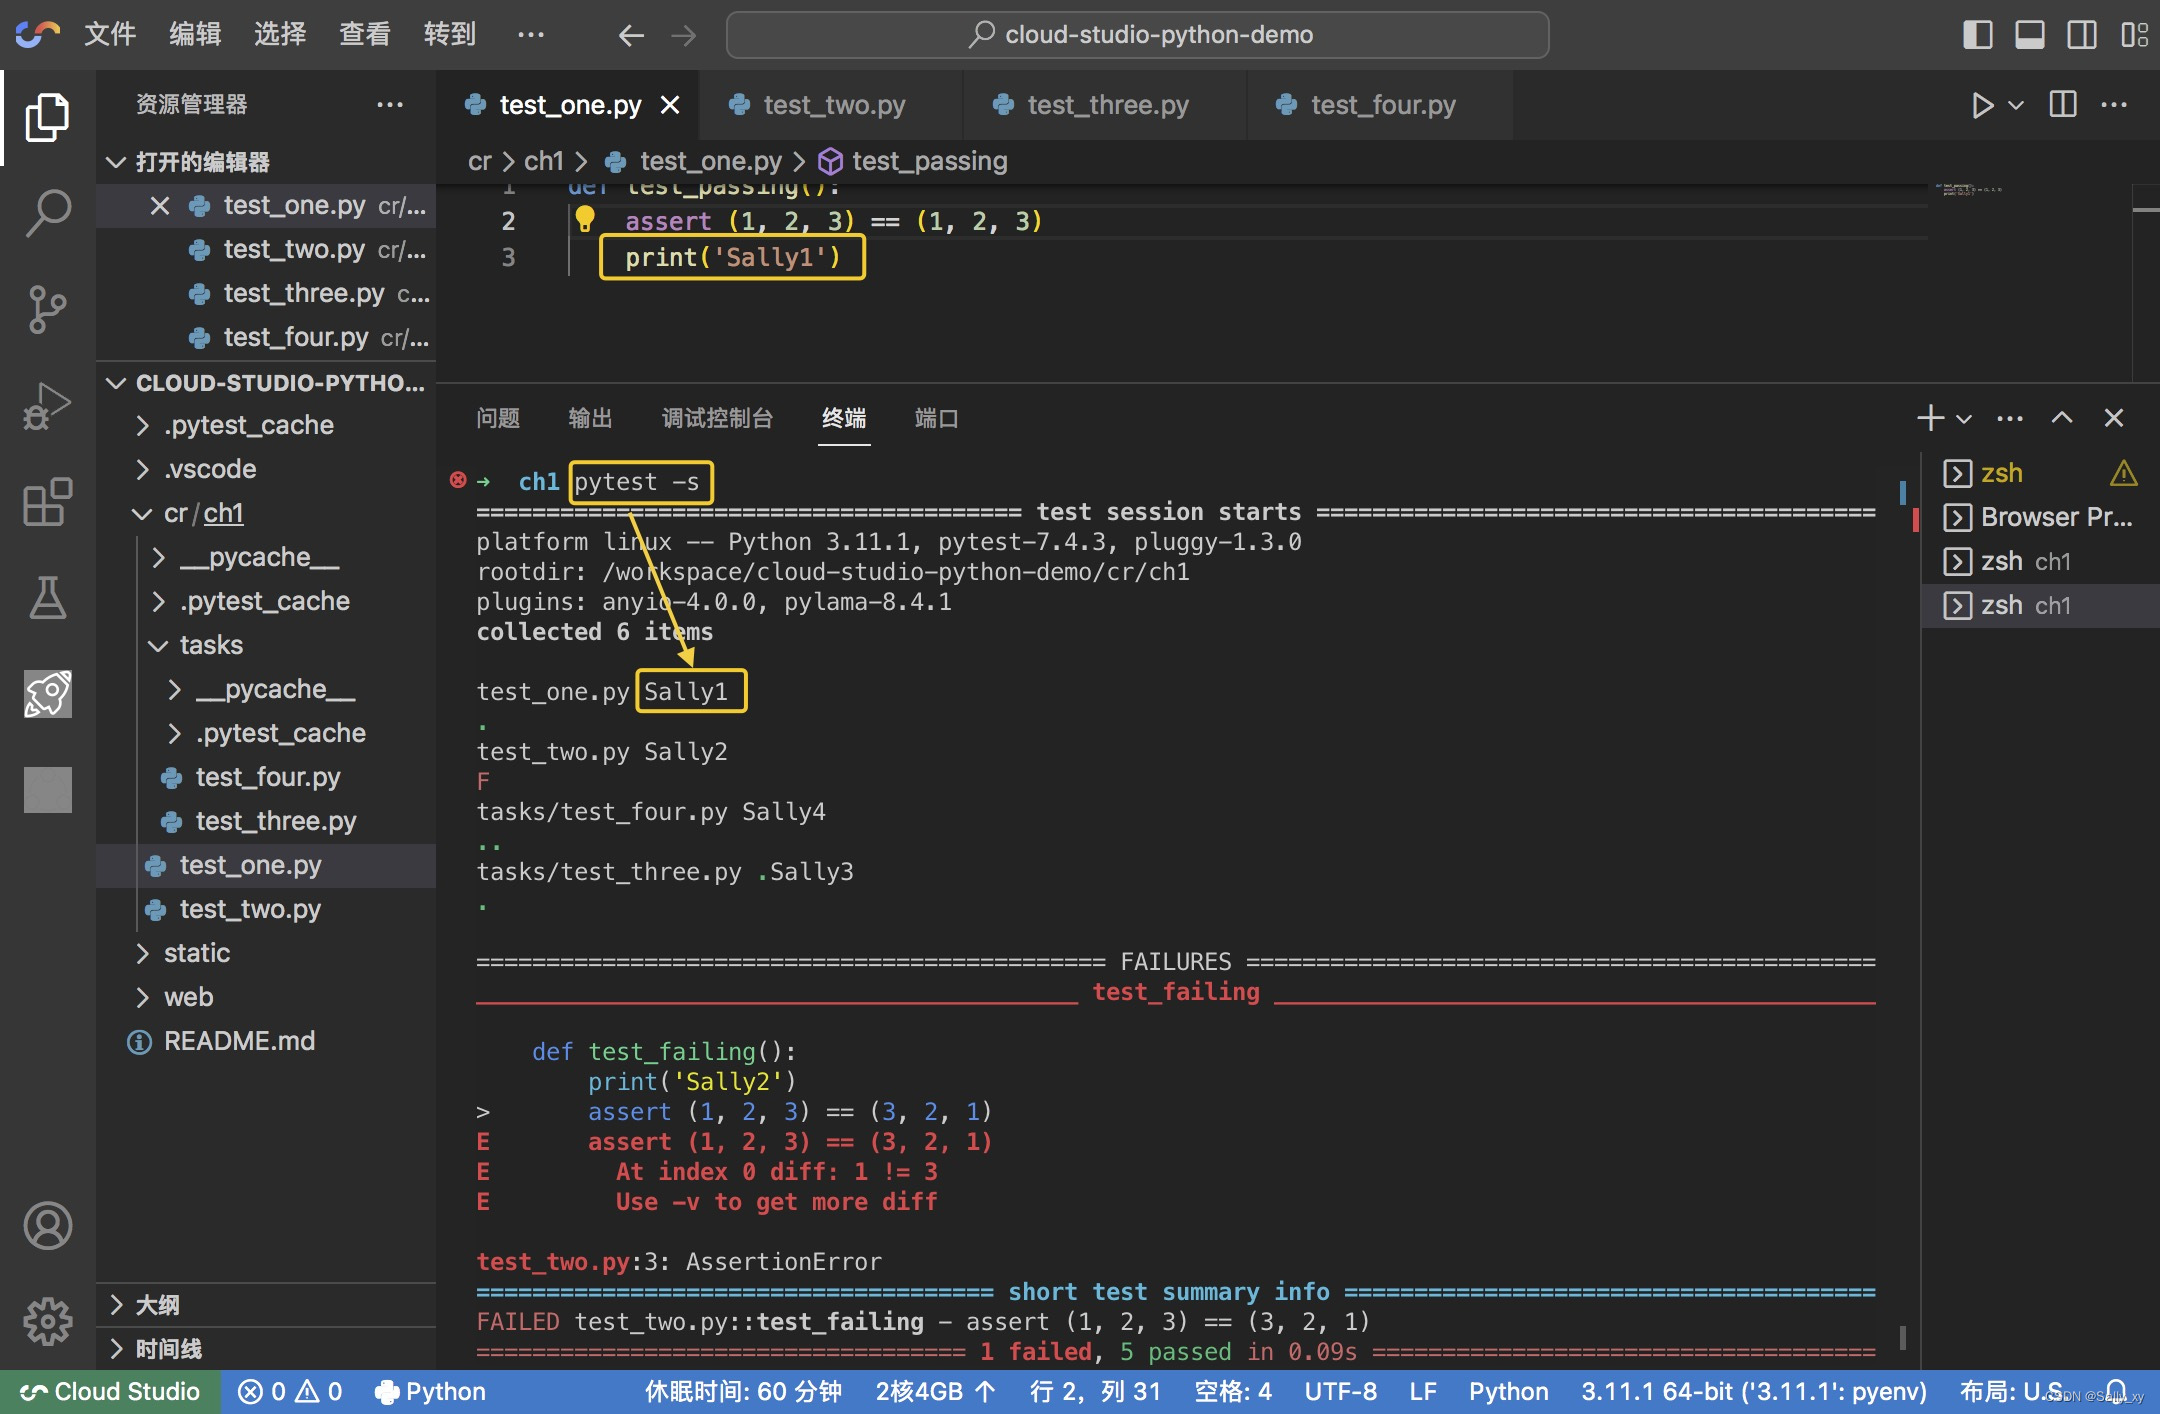Open Explorer panel more actions ellipsis
Screen dimensions: 2160x1414
pyautogui.click(x=390, y=104)
